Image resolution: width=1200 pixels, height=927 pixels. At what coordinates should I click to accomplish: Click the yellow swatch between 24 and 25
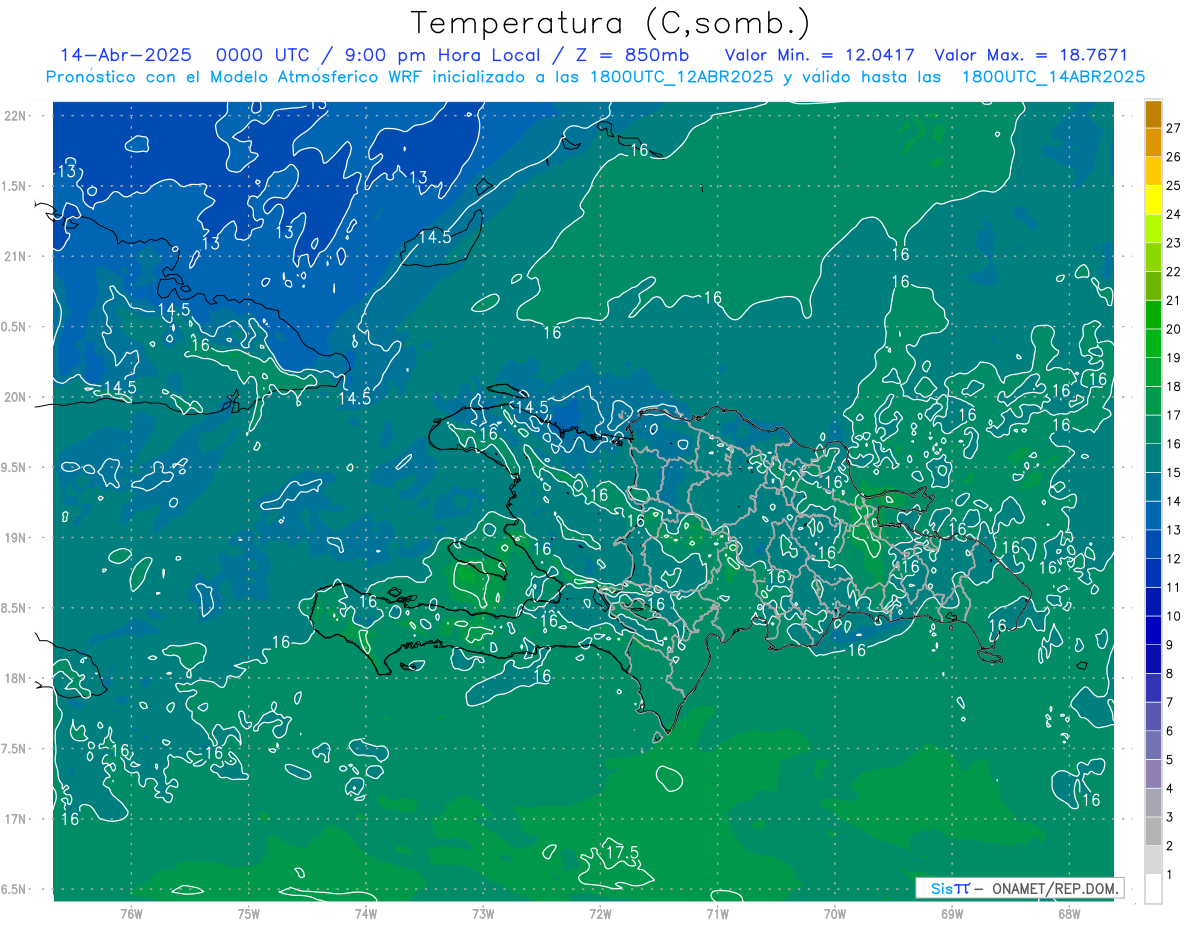click(1153, 200)
